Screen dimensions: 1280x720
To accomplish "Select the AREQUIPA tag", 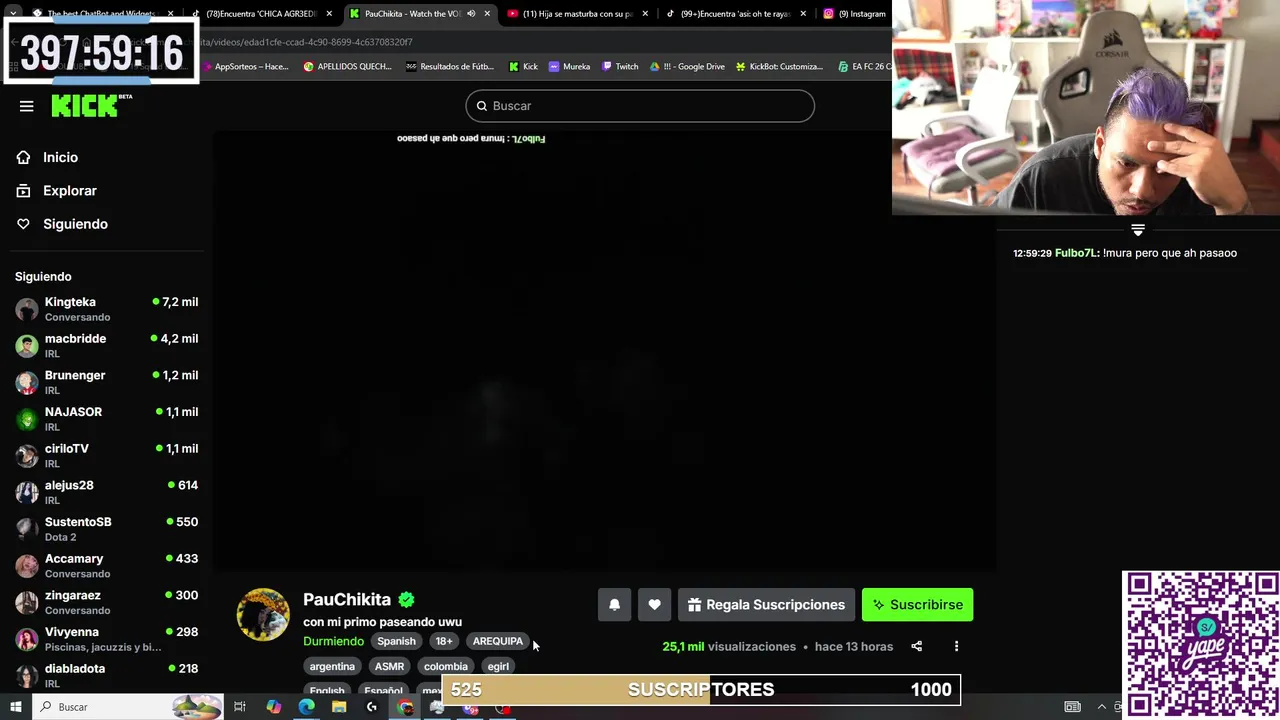I will (498, 641).
